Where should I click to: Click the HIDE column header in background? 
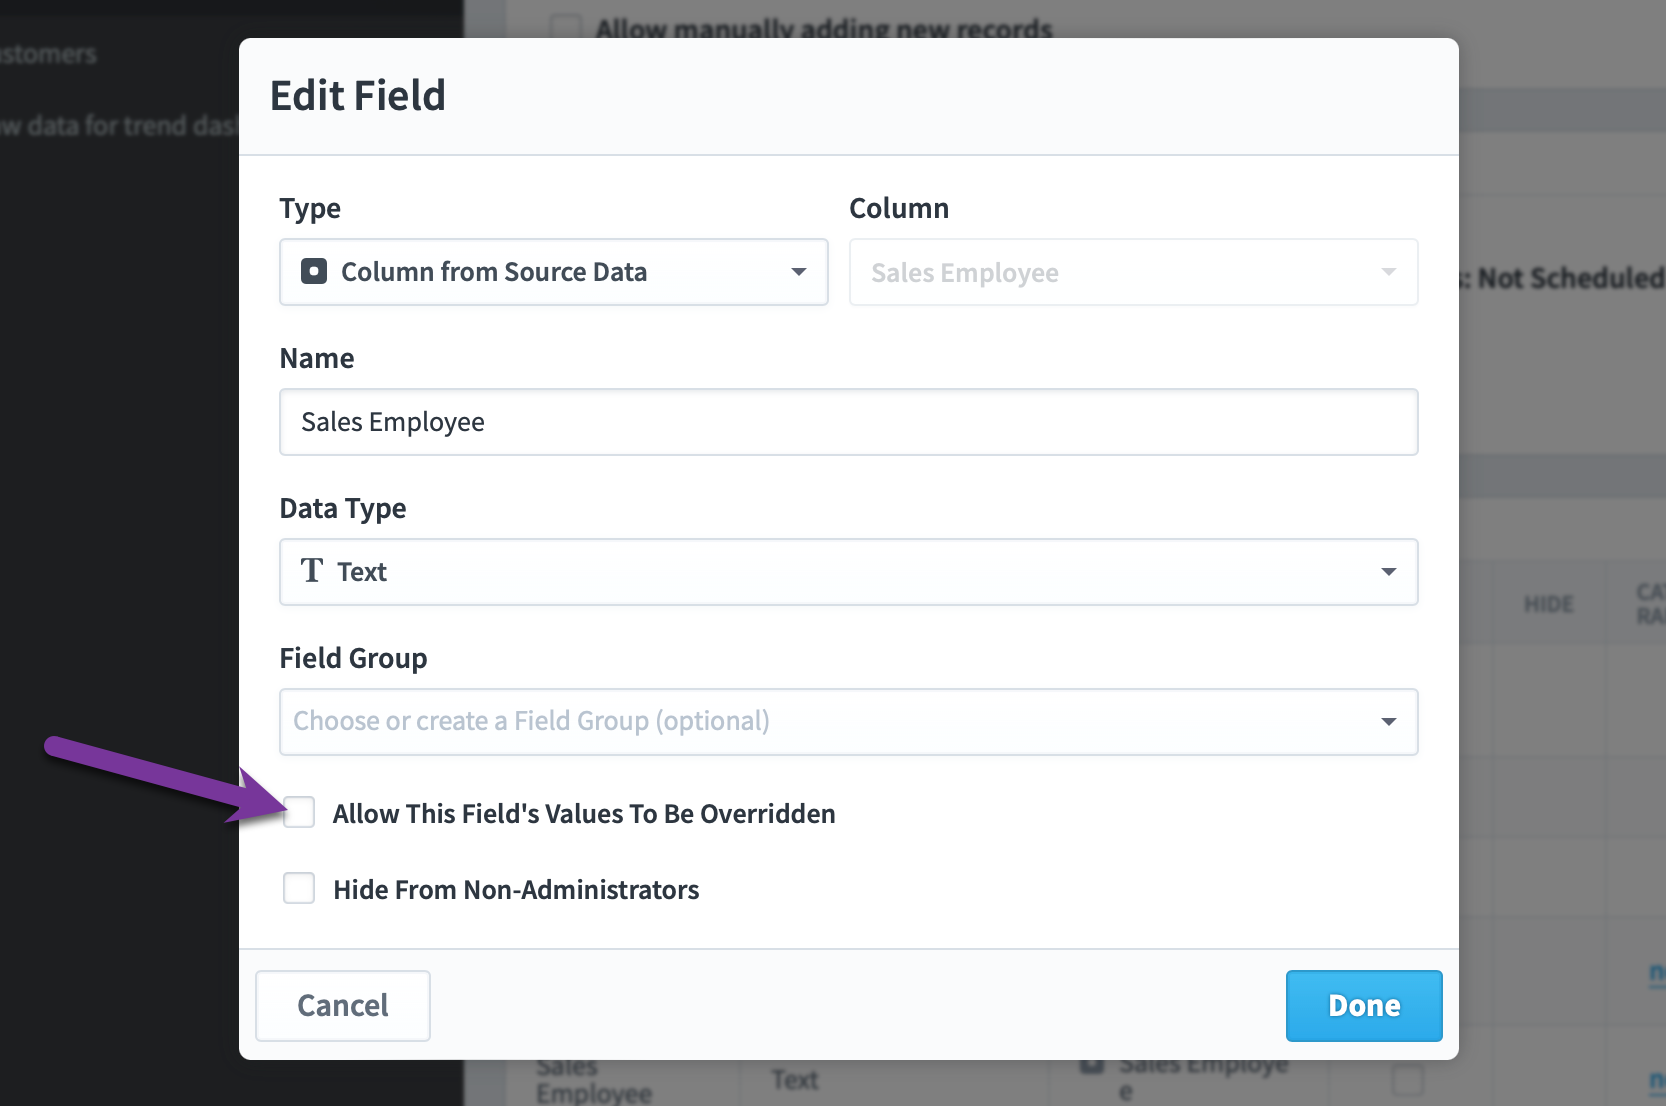(1548, 604)
